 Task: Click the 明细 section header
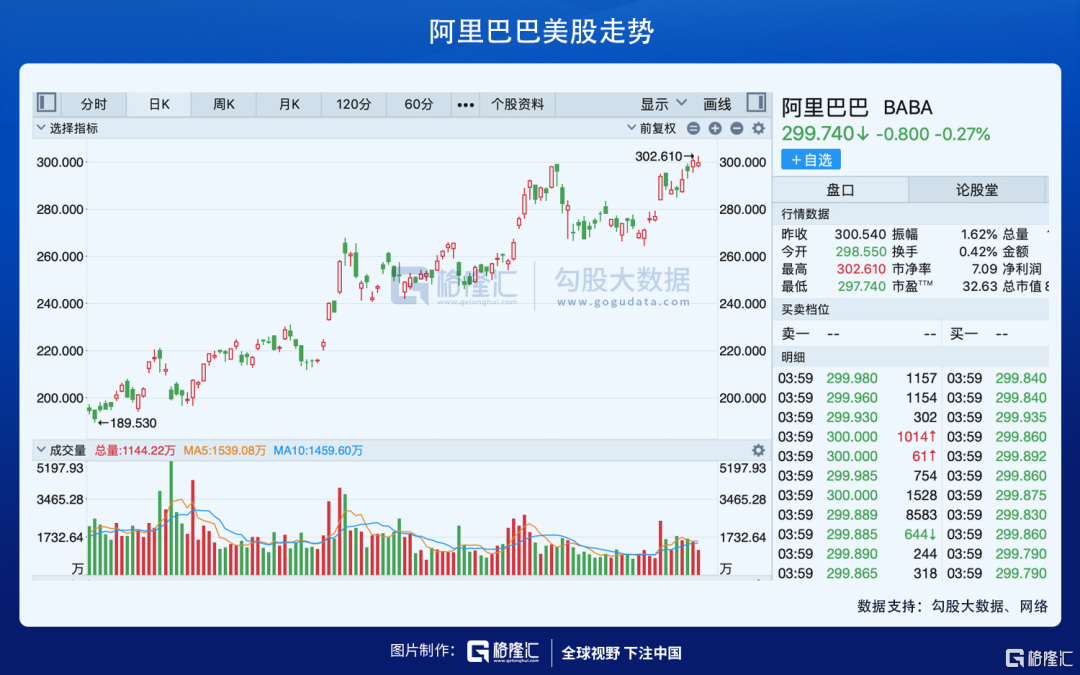pos(793,357)
